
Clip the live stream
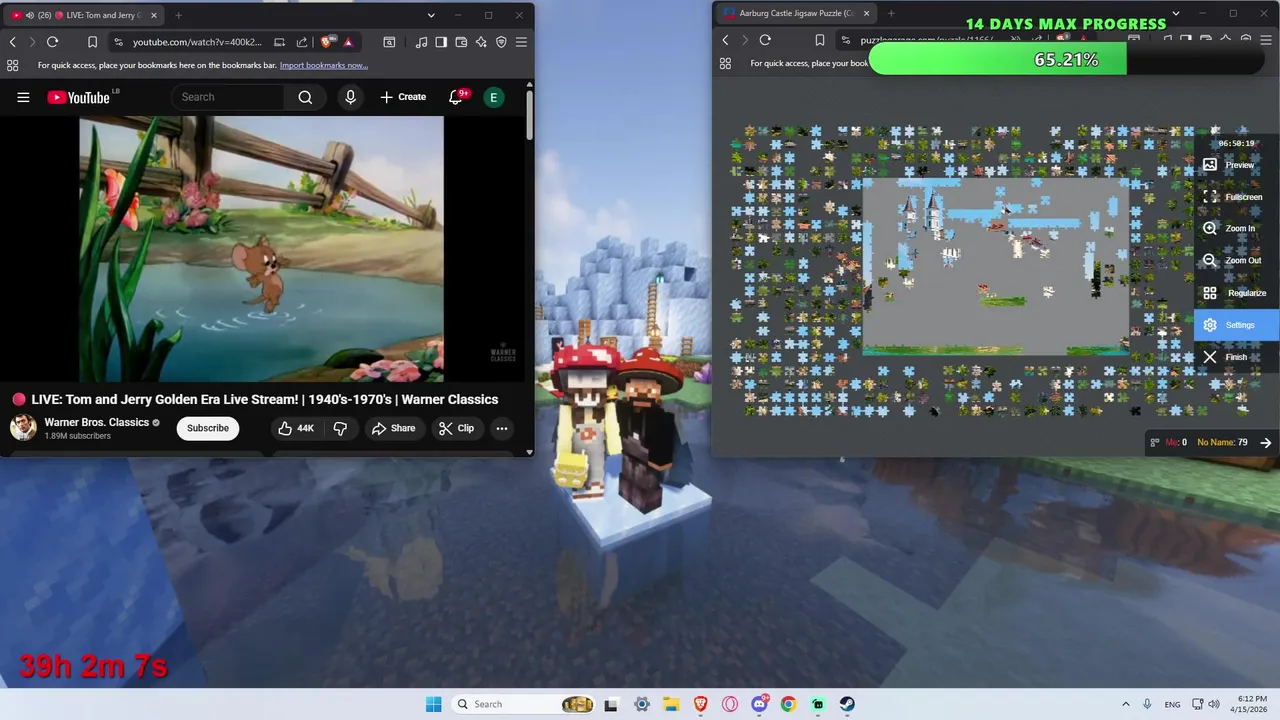tap(456, 428)
